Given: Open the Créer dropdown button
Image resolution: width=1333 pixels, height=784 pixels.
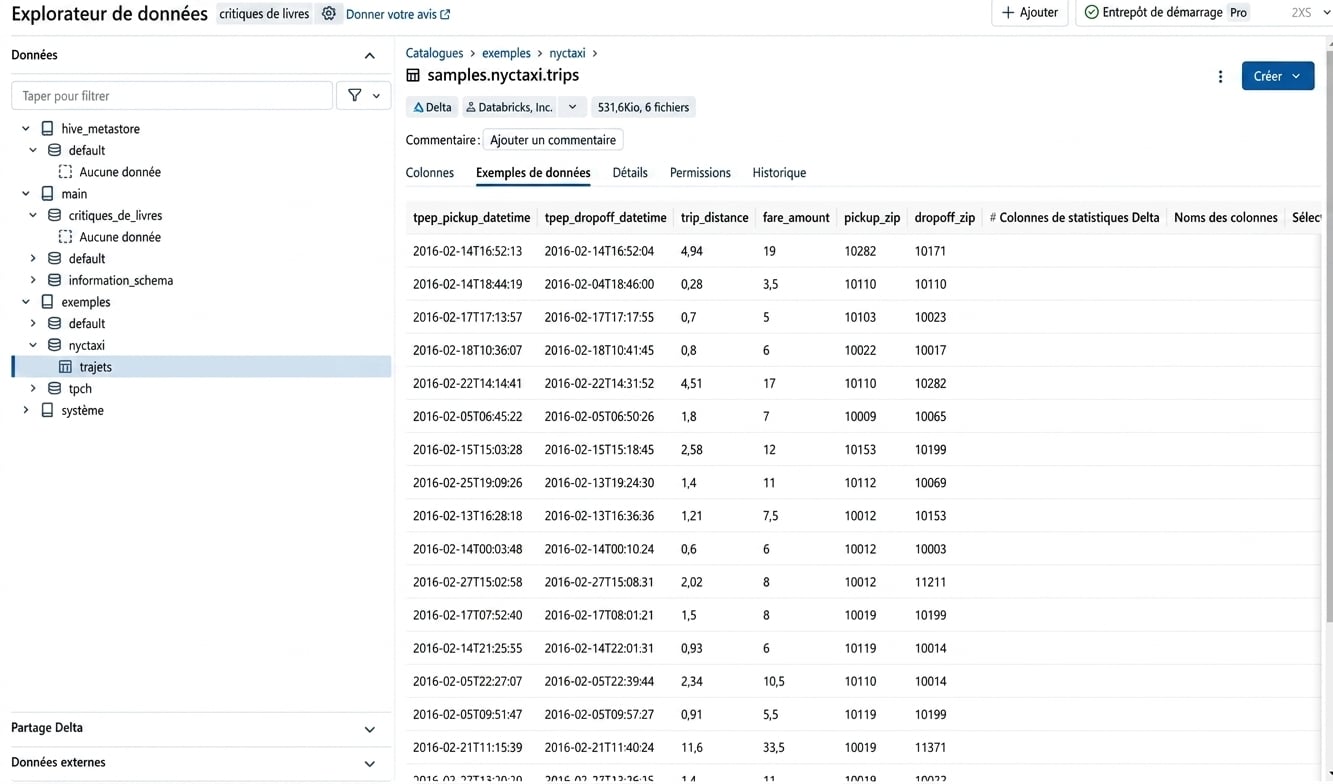Looking at the screenshot, I should (x=1278, y=77).
